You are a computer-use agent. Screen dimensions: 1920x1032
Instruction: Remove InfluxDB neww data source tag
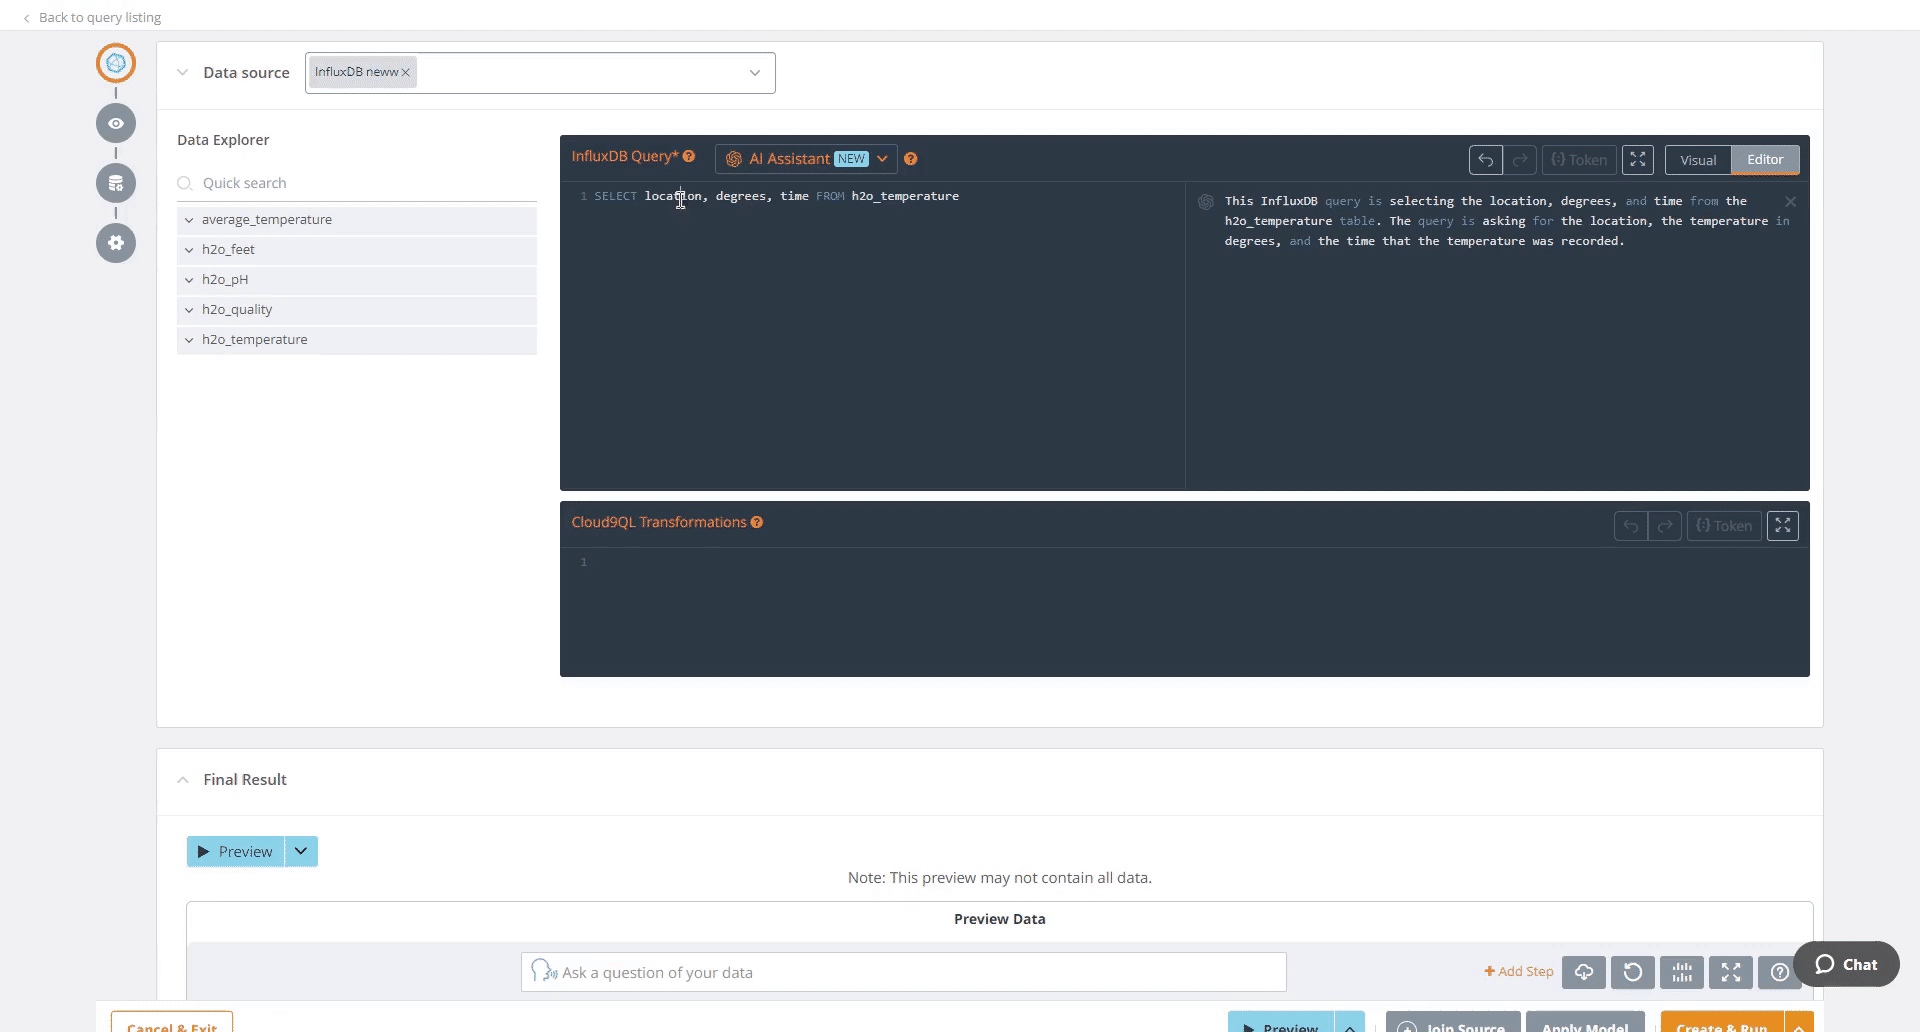(405, 73)
